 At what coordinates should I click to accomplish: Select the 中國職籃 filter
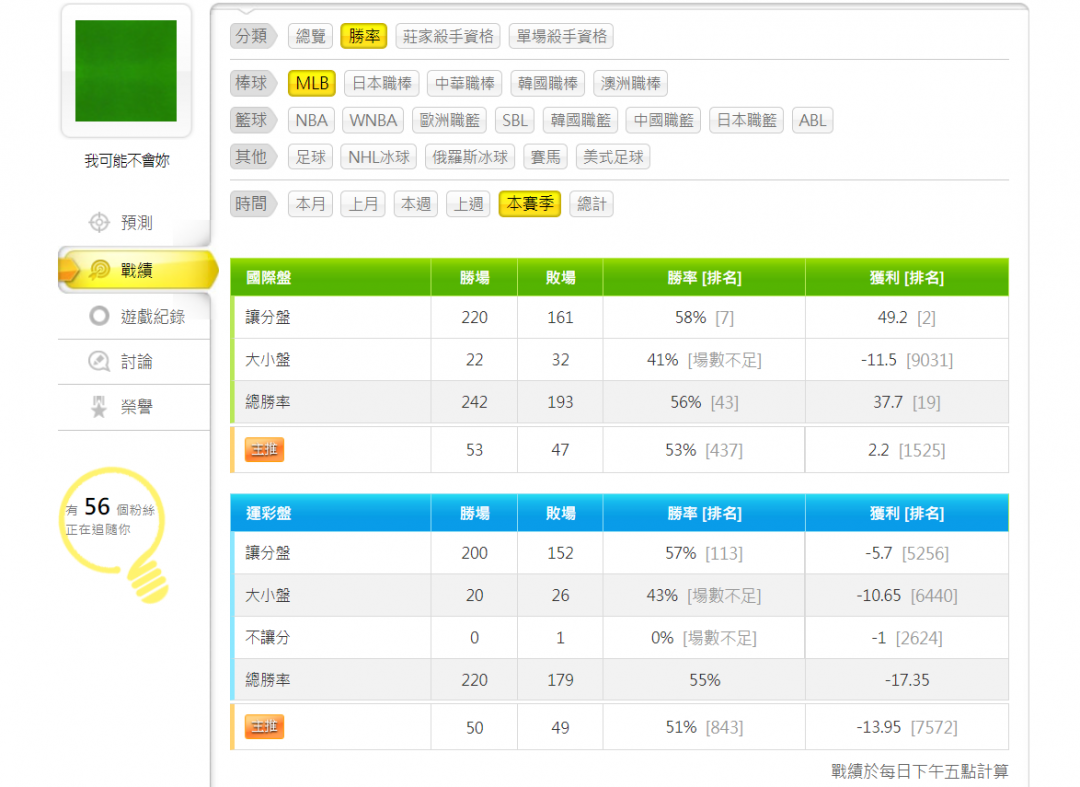pyautogui.click(x=663, y=120)
